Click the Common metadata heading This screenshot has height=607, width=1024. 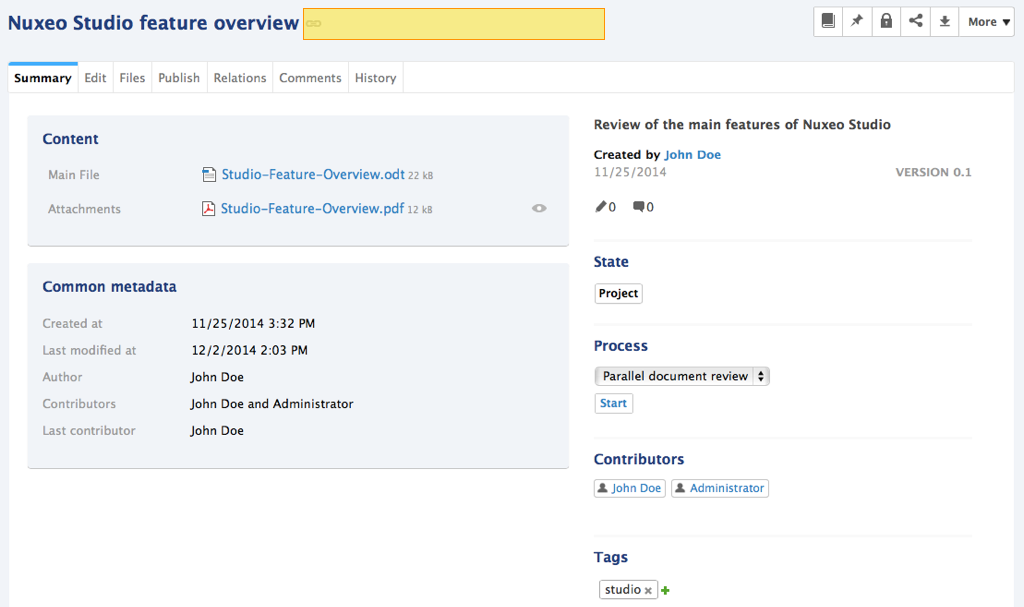pos(110,287)
